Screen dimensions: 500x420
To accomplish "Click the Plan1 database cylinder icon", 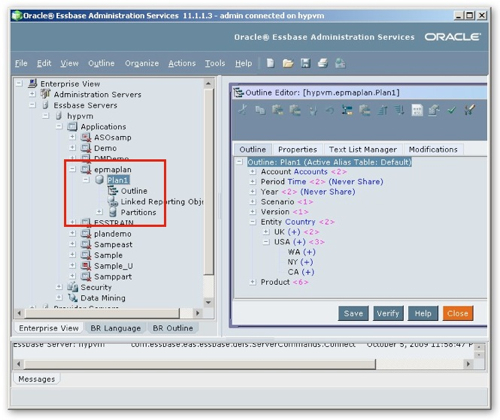I will click(99, 180).
